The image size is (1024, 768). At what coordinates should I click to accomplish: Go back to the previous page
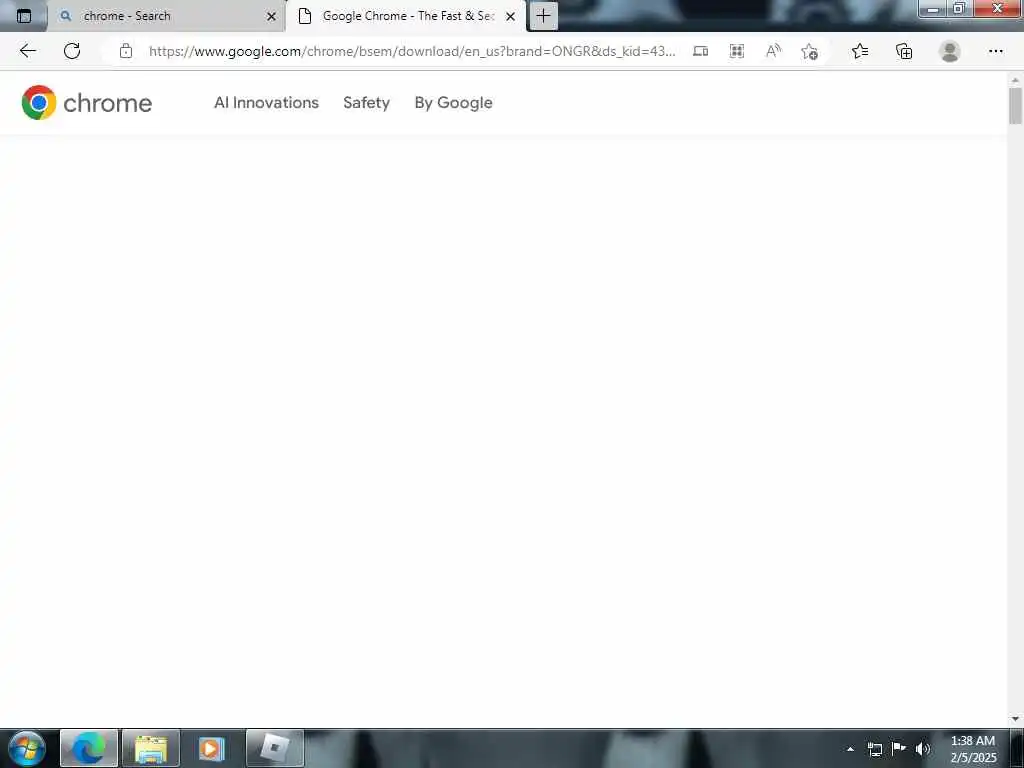(x=27, y=51)
